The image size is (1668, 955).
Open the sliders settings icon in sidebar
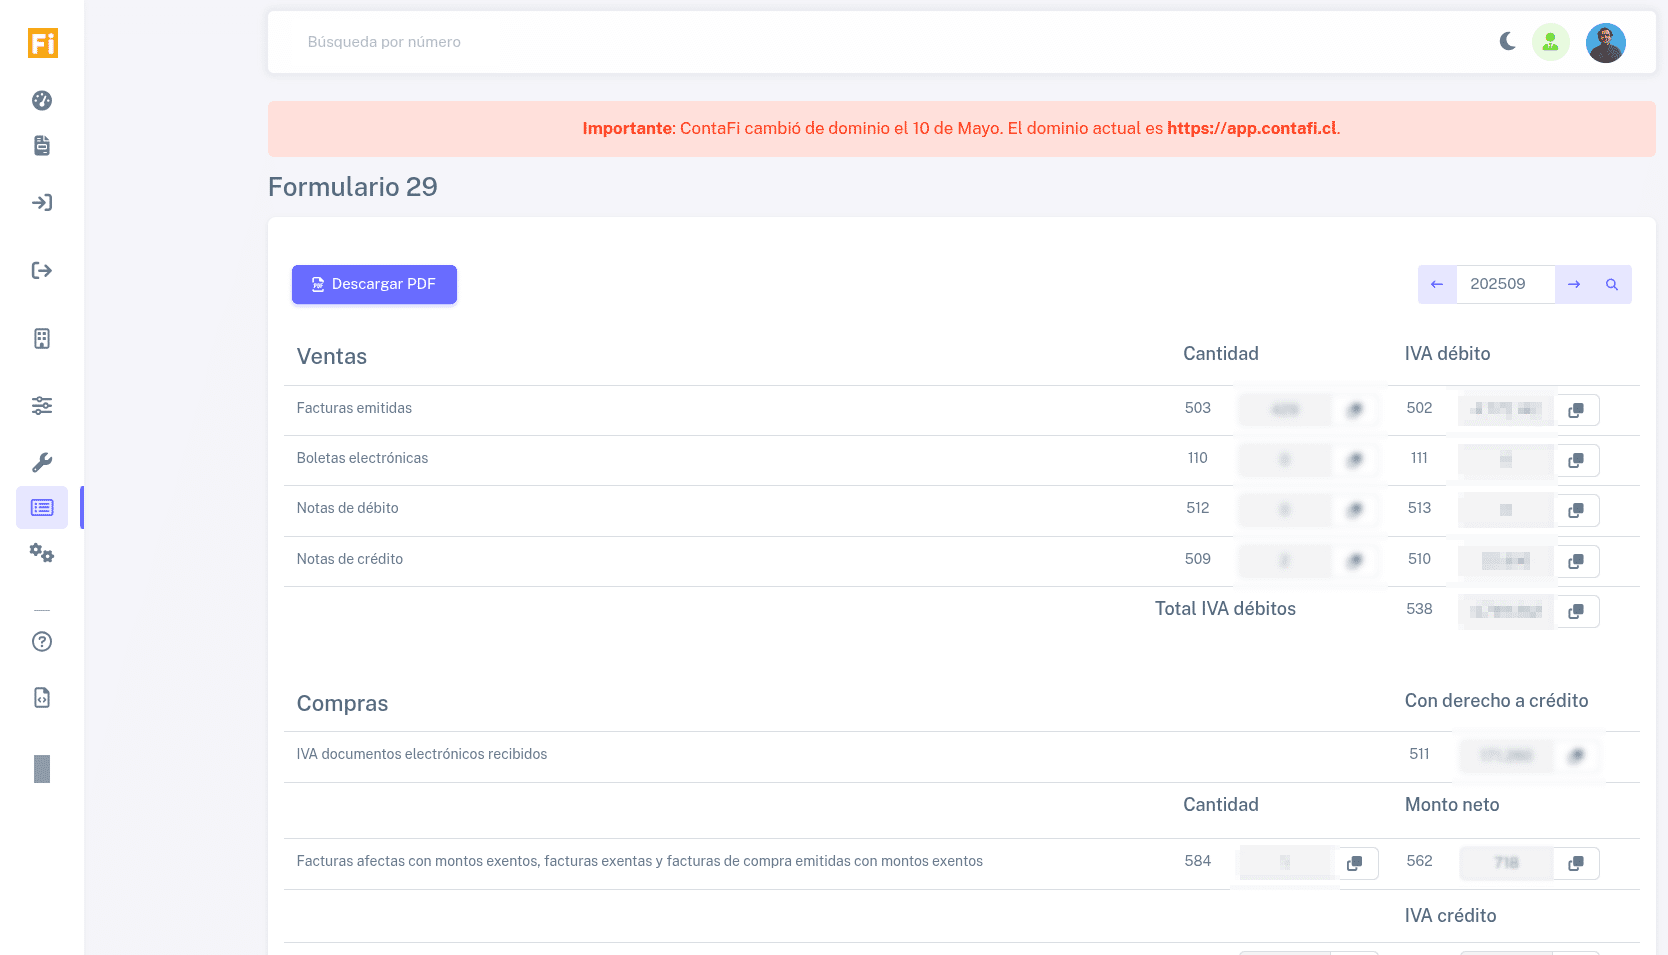pos(42,406)
